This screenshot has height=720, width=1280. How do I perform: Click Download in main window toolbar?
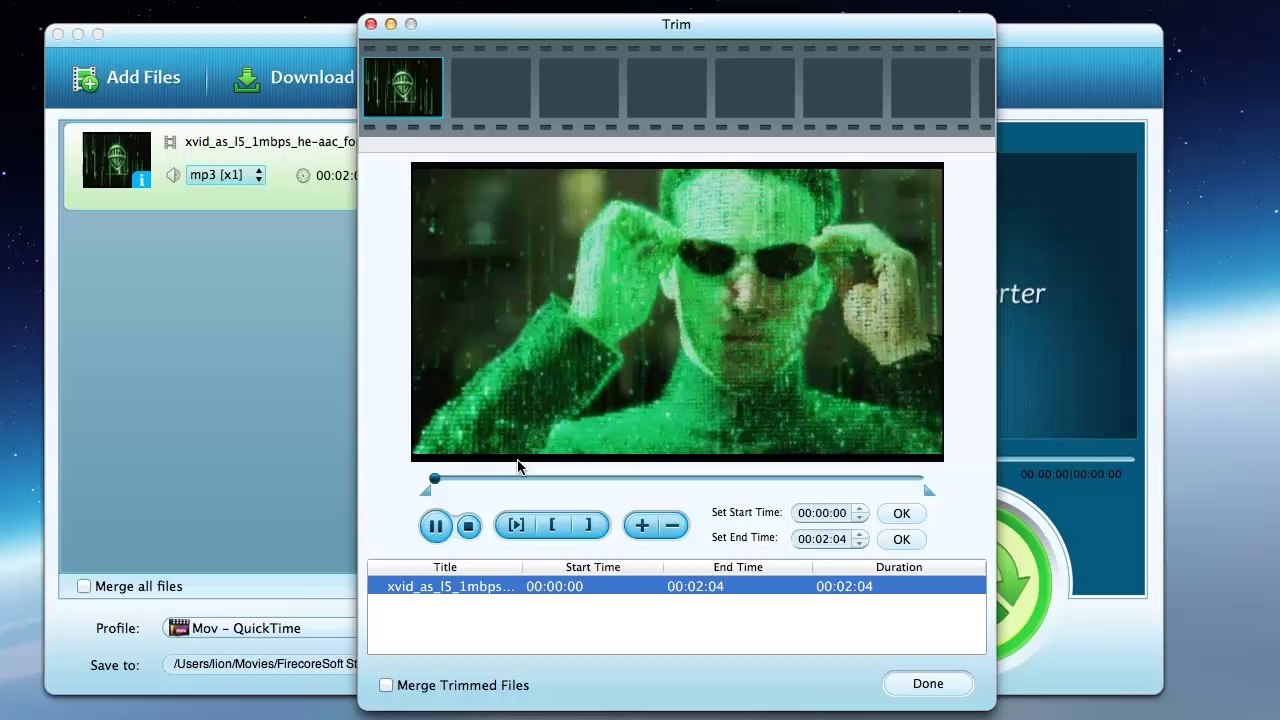click(x=294, y=78)
